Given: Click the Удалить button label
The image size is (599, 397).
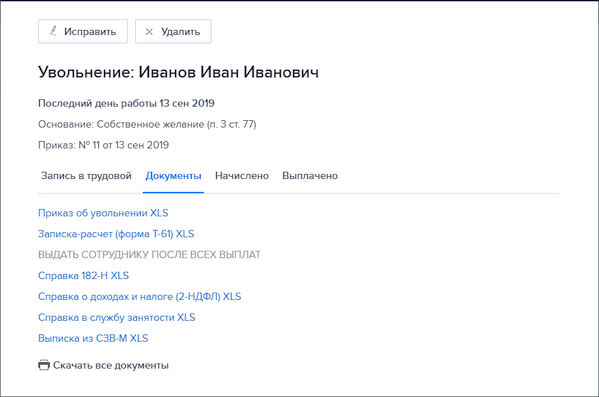Looking at the screenshot, I should 180,31.
